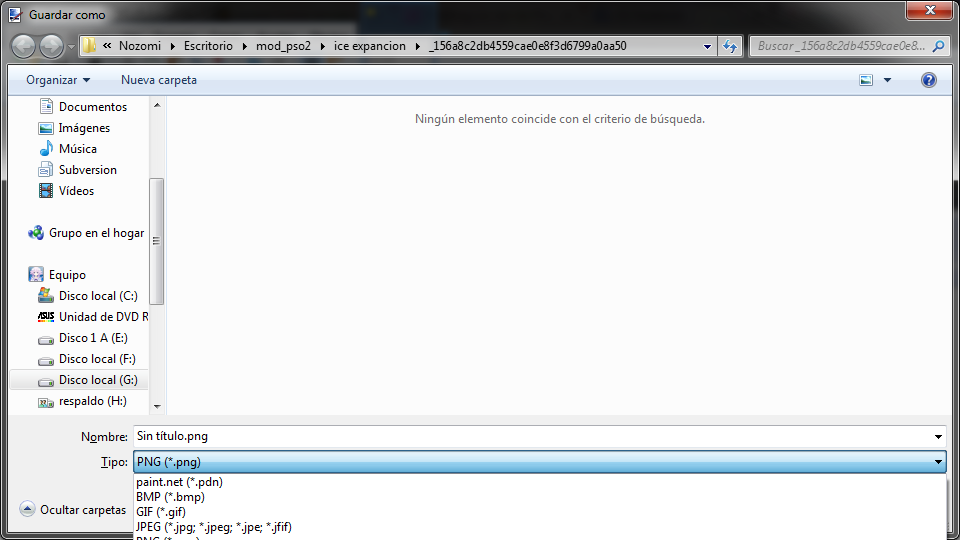Click the Forward navigation arrow button

51,46
